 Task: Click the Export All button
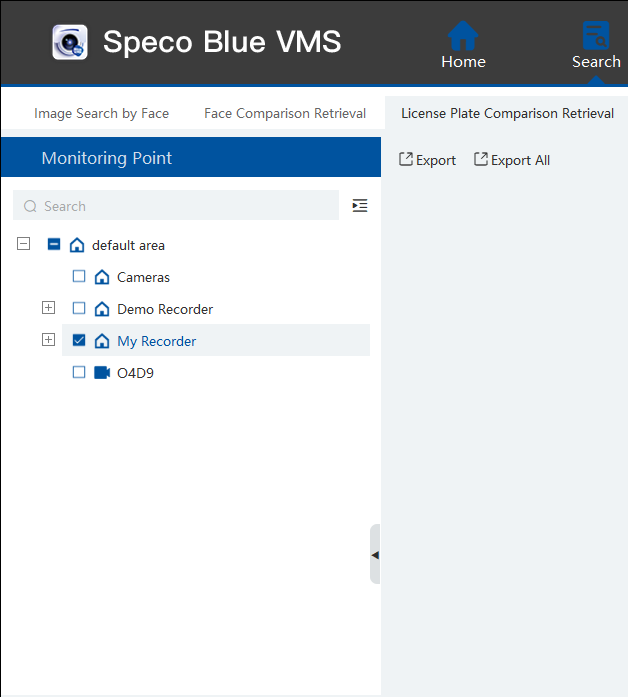point(512,160)
